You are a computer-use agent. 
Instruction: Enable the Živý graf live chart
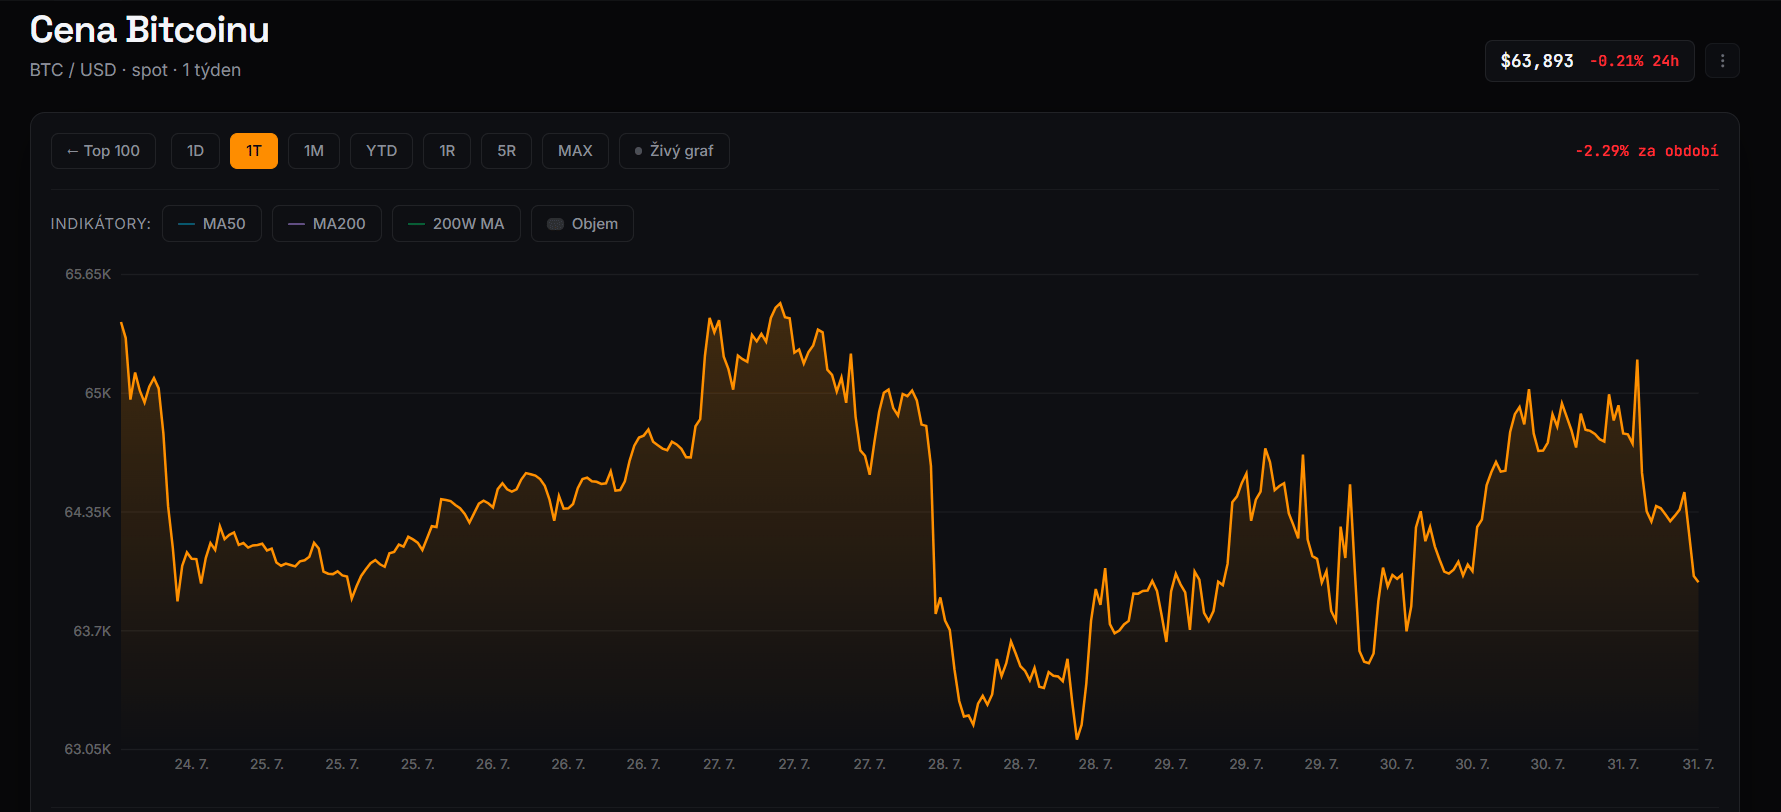point(674,151)
